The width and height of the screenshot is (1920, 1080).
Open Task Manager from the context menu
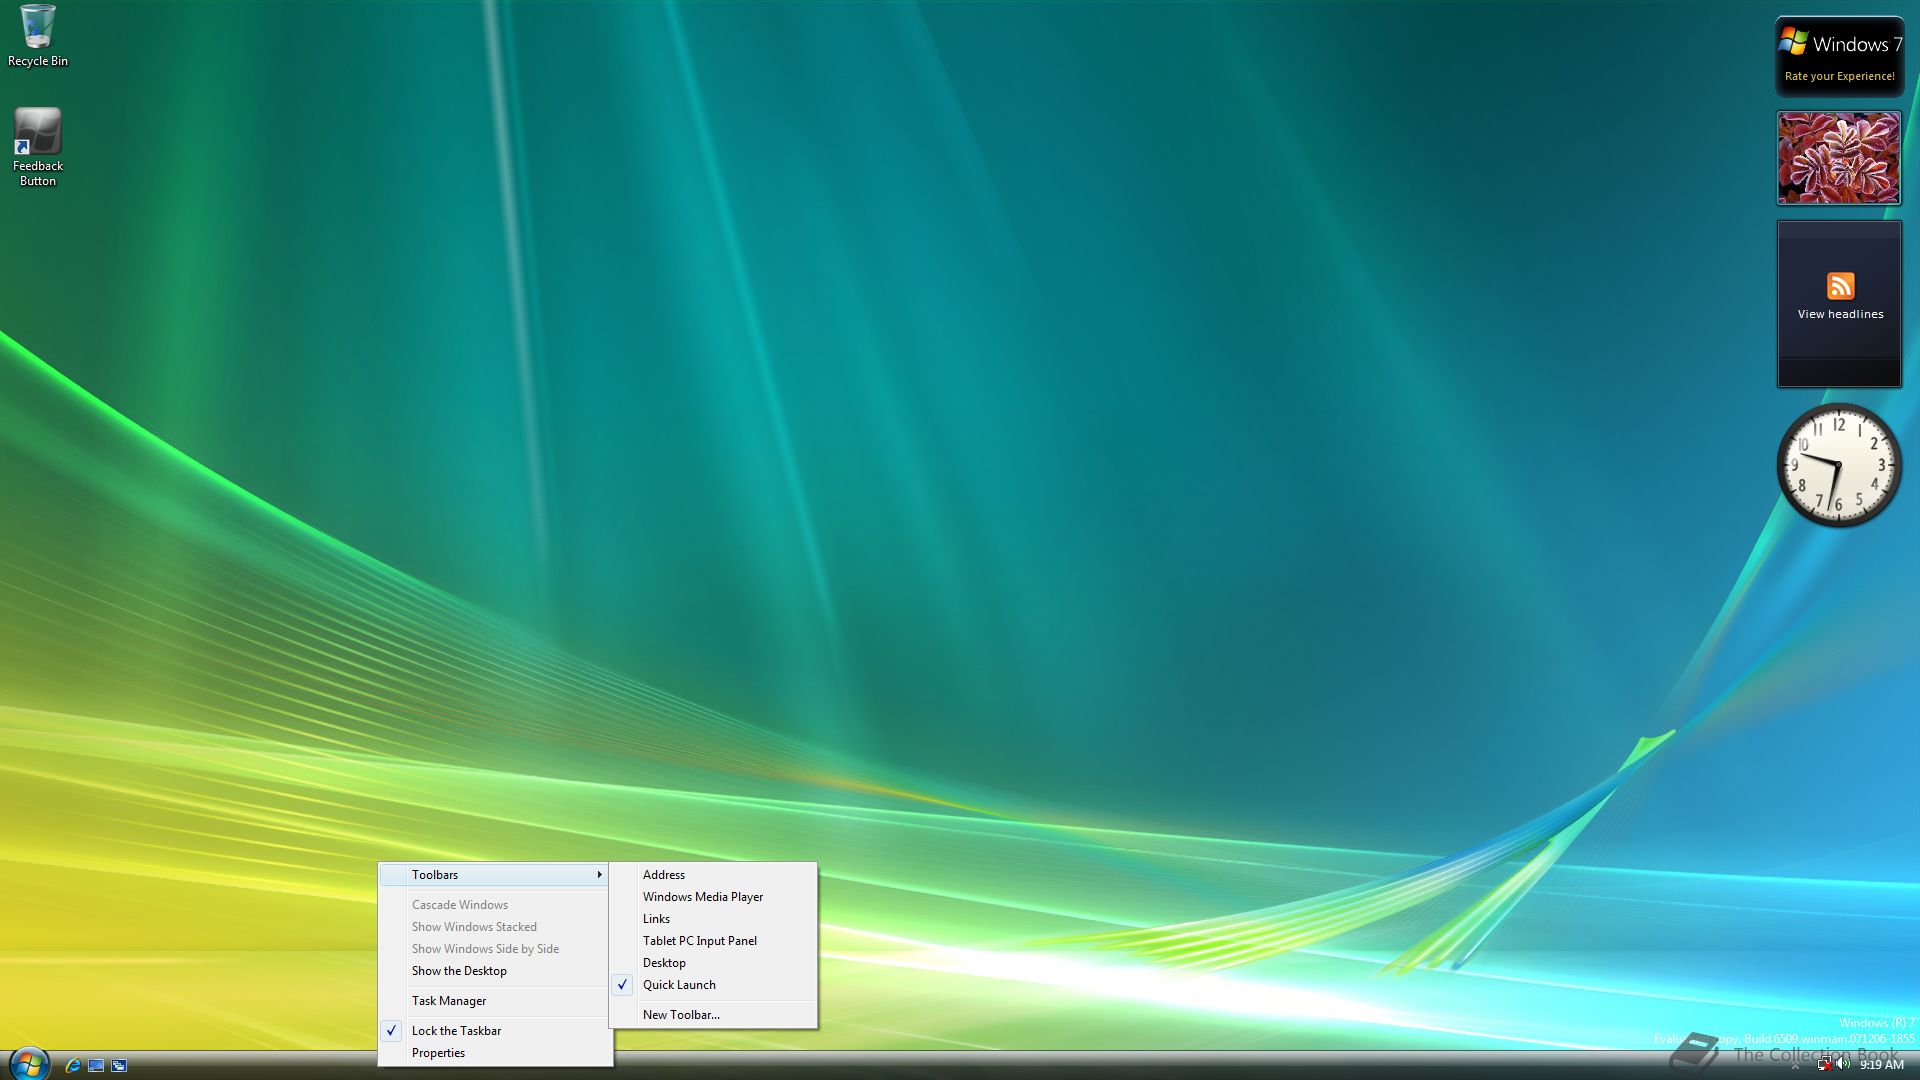click(496, 1001)
